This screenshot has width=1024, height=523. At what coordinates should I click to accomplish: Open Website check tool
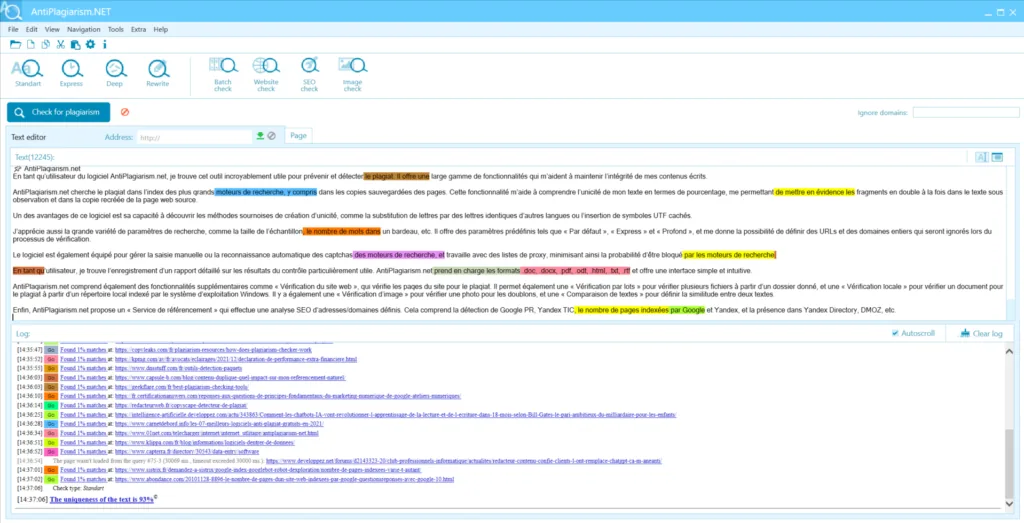tap(266, 74)
